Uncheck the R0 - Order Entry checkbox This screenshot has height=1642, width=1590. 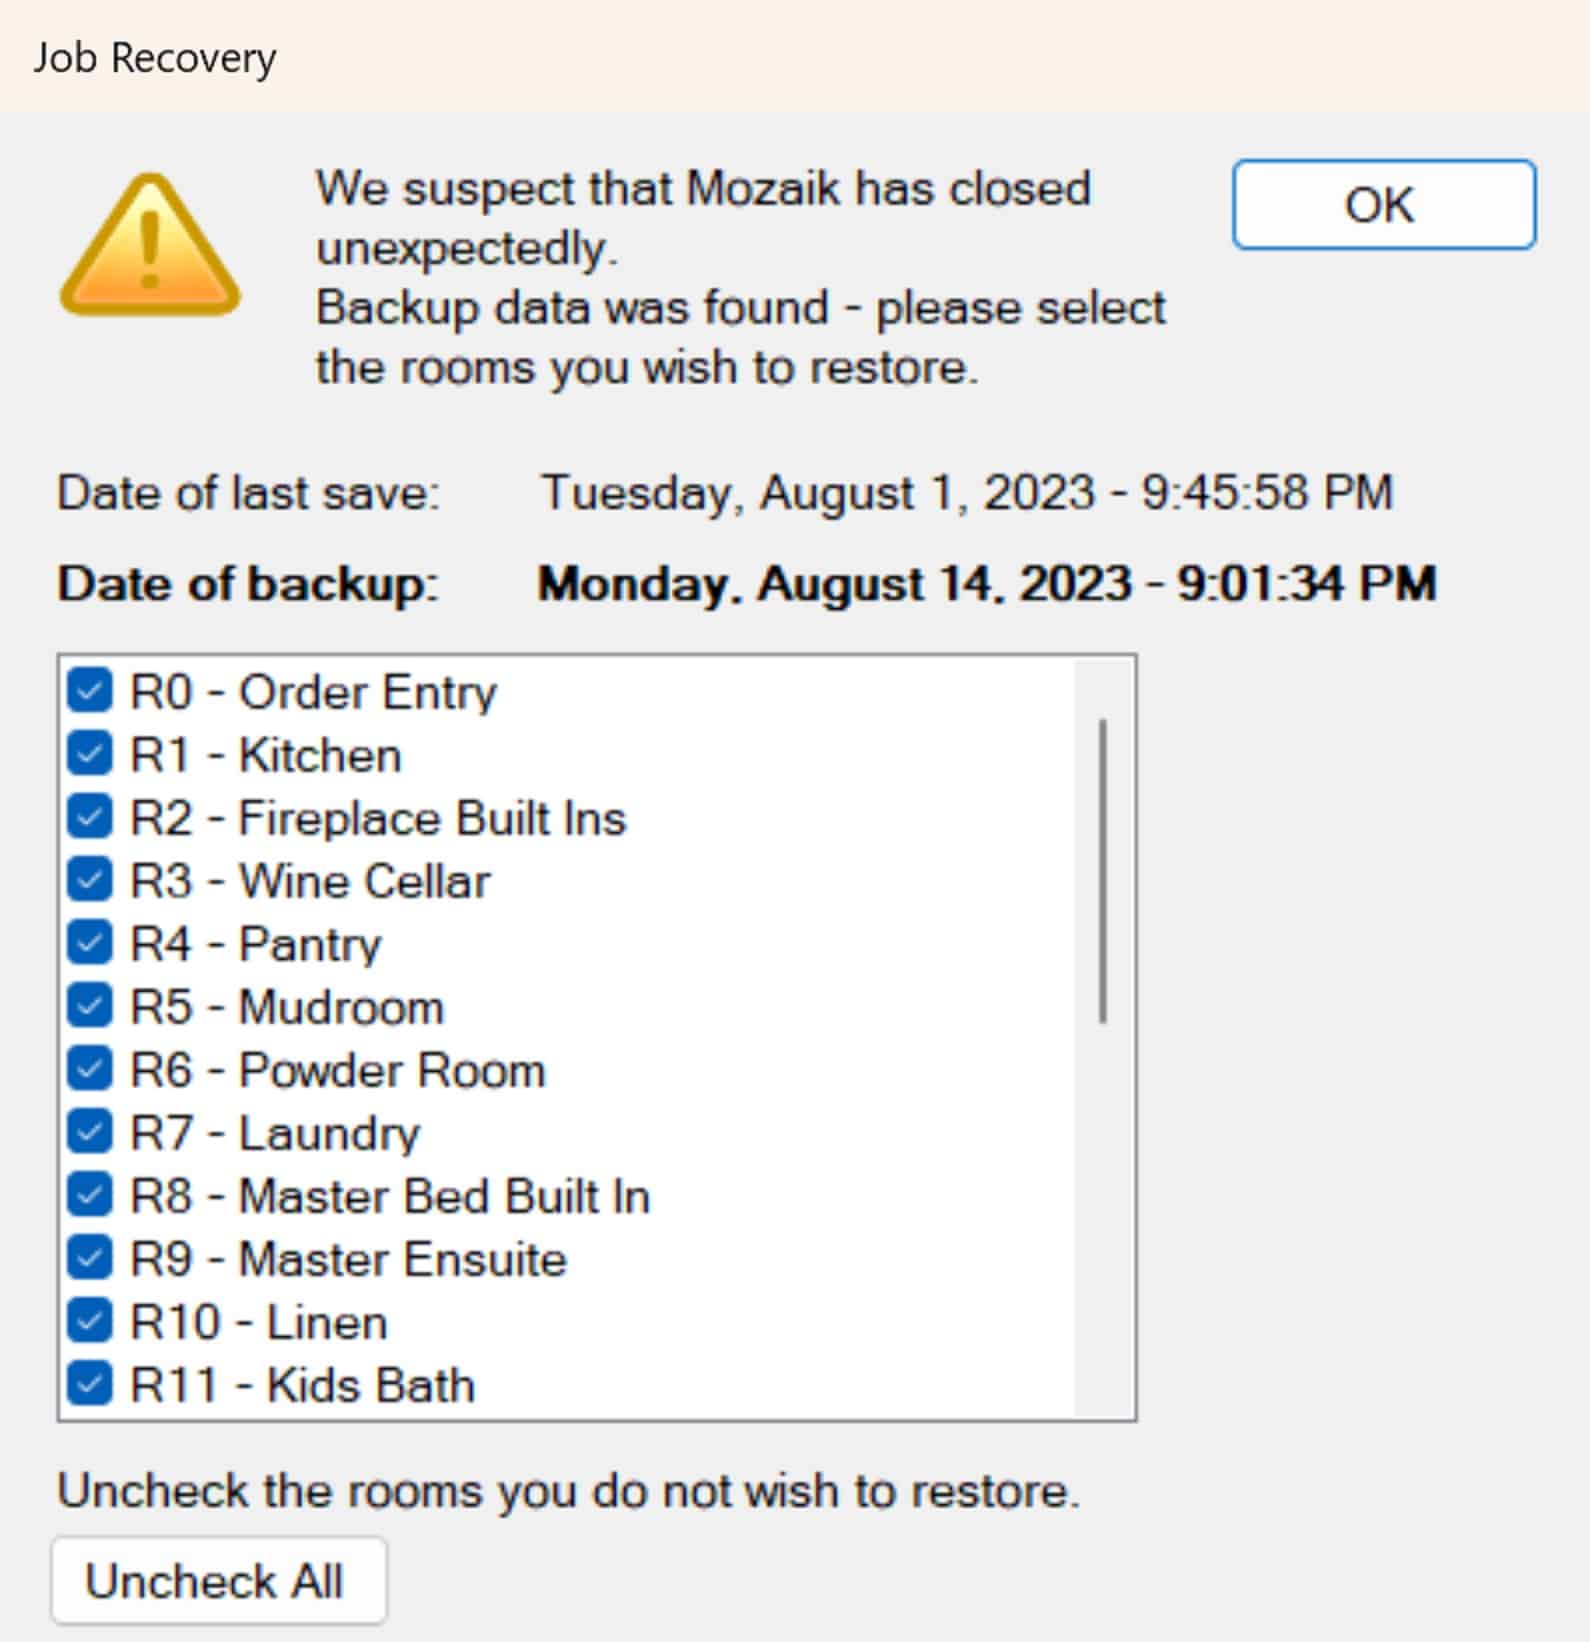(90, 692)
